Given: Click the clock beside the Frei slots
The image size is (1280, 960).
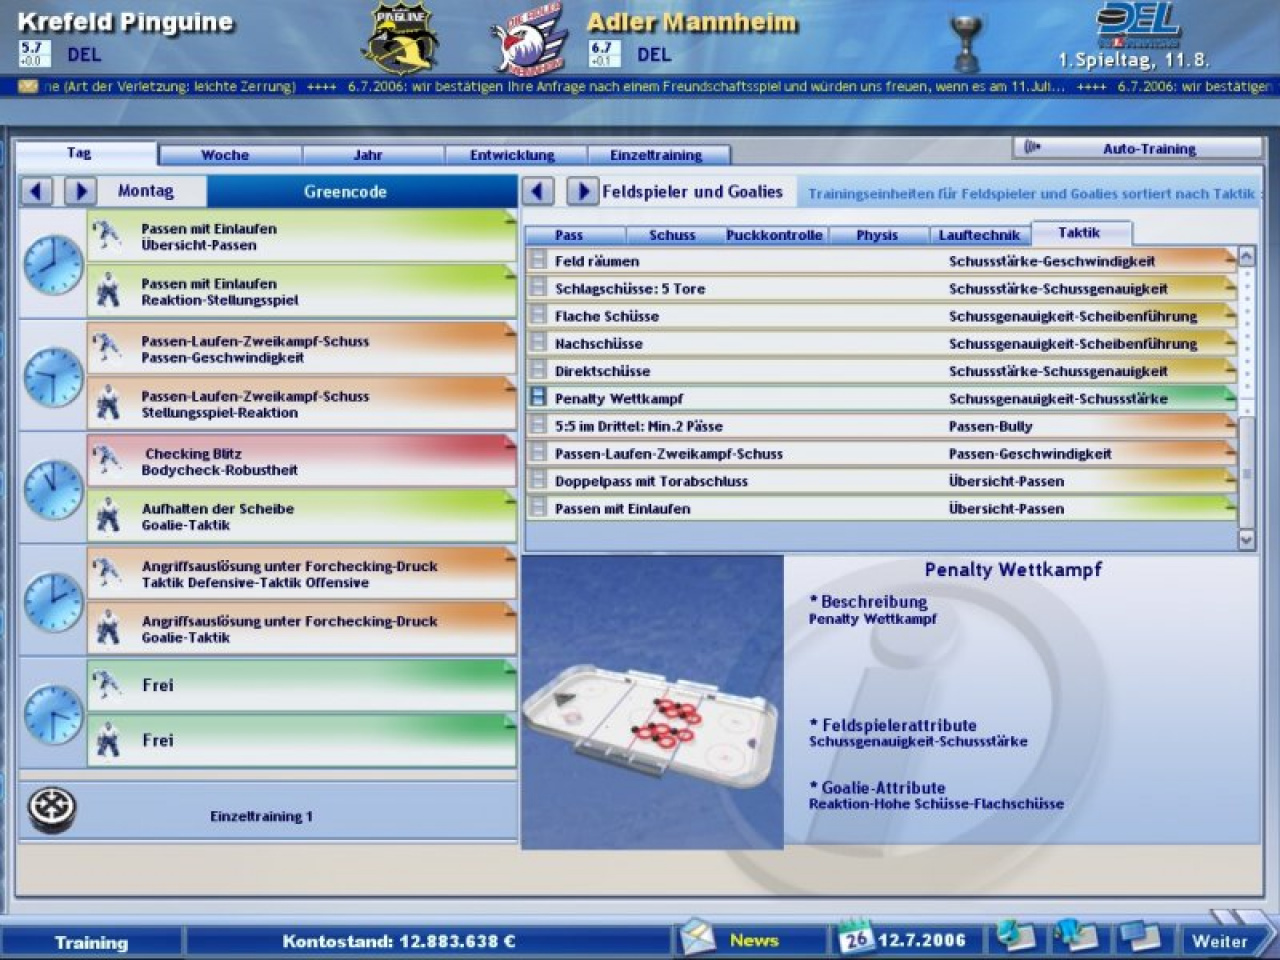Looking at the screenshot, I should [53, 714].
